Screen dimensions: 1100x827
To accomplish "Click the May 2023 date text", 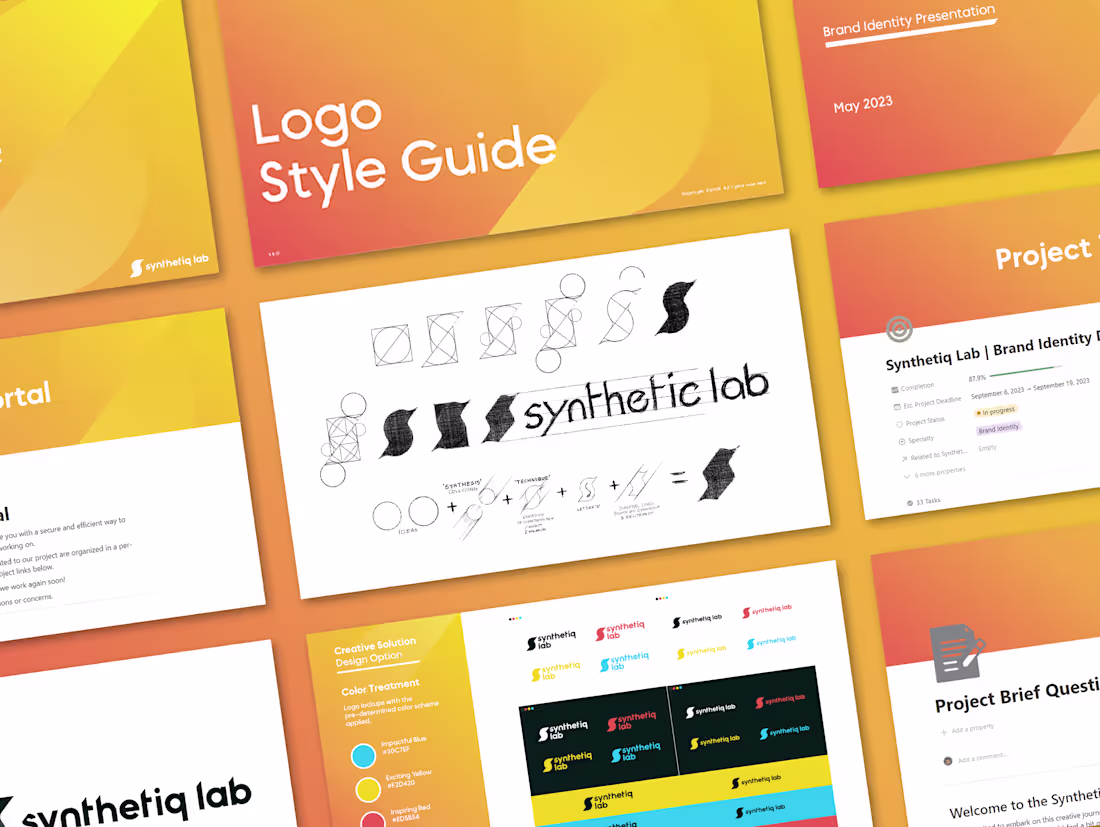I will pyautogui.click(x=863, y=104).
